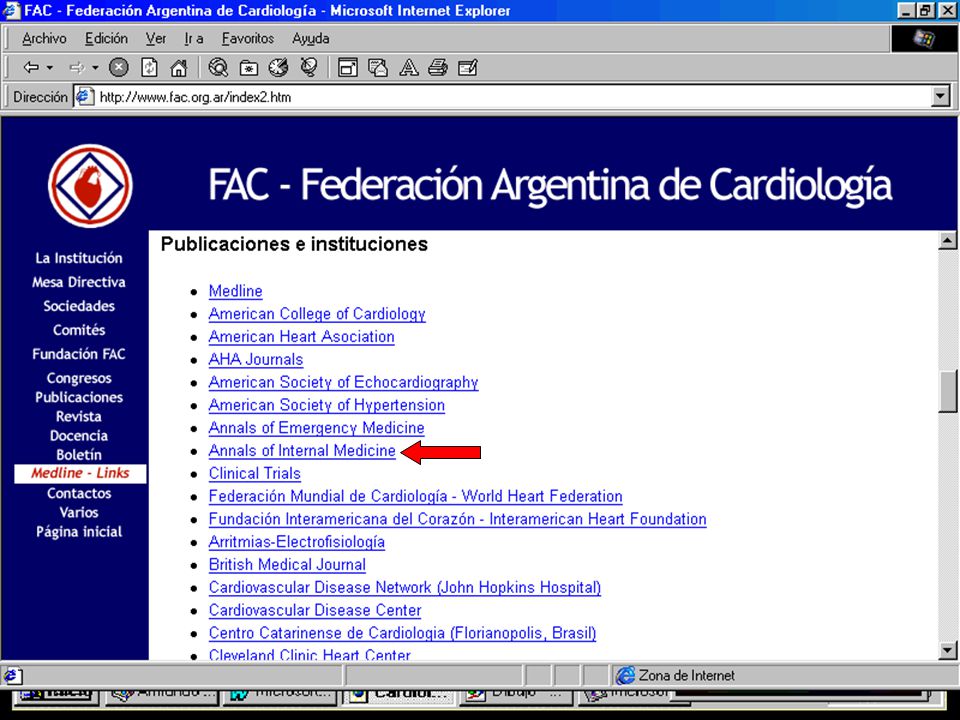Open the Ir a menu
960x720 pixels.
(193, 39)
